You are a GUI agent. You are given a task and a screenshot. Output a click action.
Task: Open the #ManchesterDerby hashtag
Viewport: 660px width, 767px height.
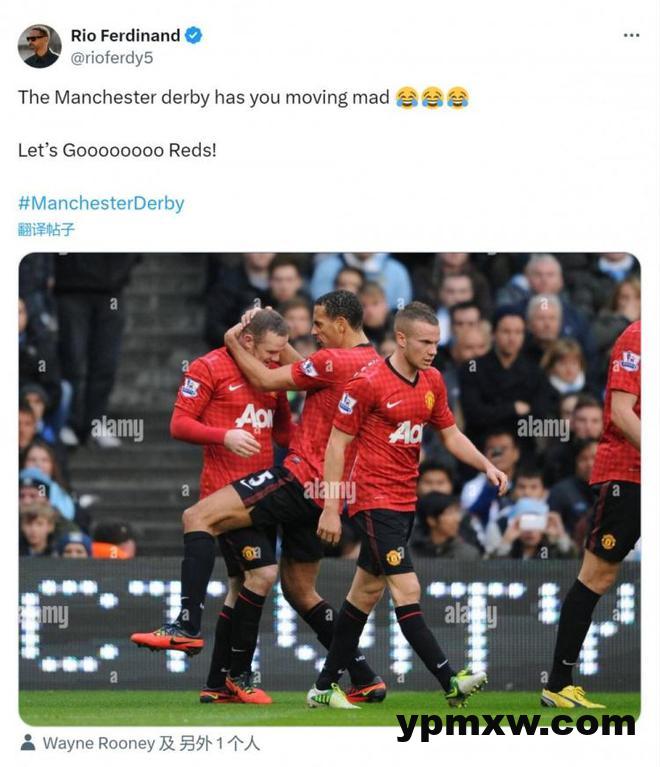click(x=101, y=203)
